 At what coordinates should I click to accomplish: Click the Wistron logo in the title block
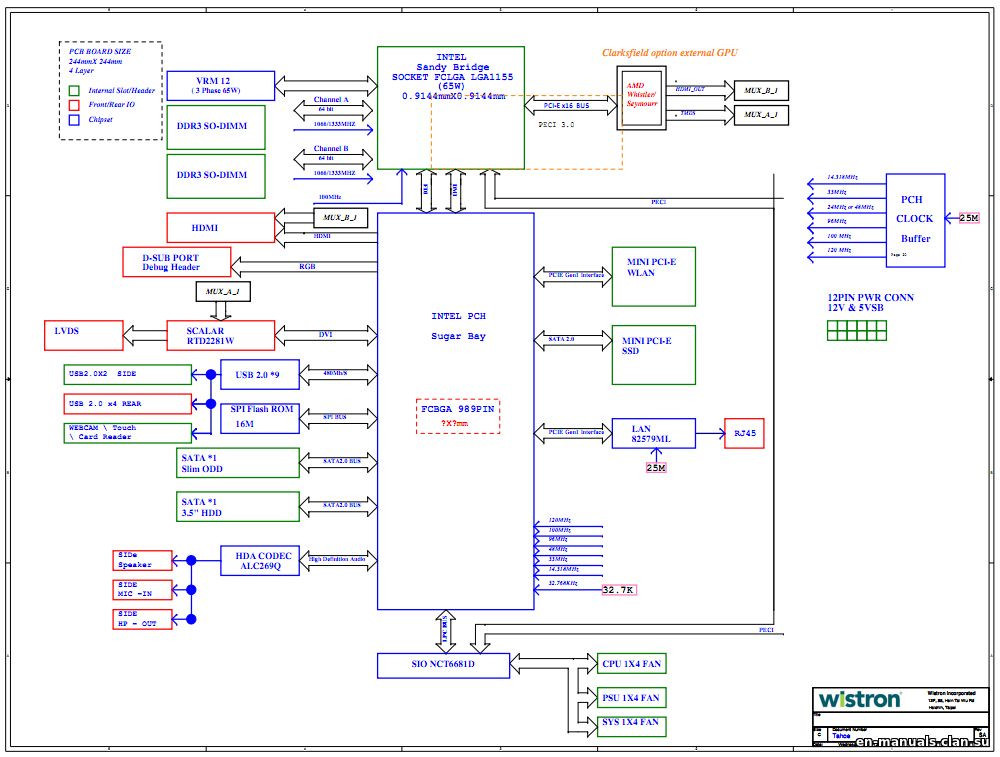[x=859, y=699]
